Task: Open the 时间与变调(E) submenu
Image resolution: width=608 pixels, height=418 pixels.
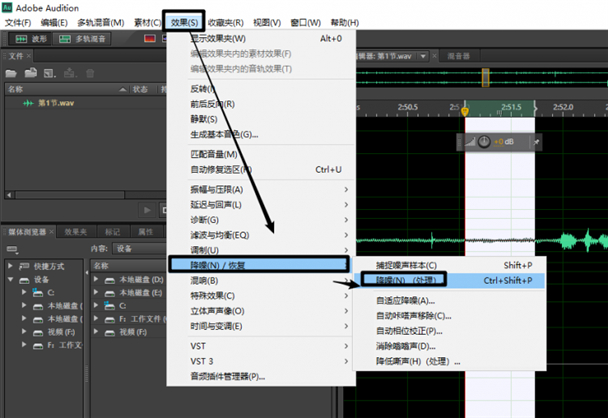Action: coord(261,326)
